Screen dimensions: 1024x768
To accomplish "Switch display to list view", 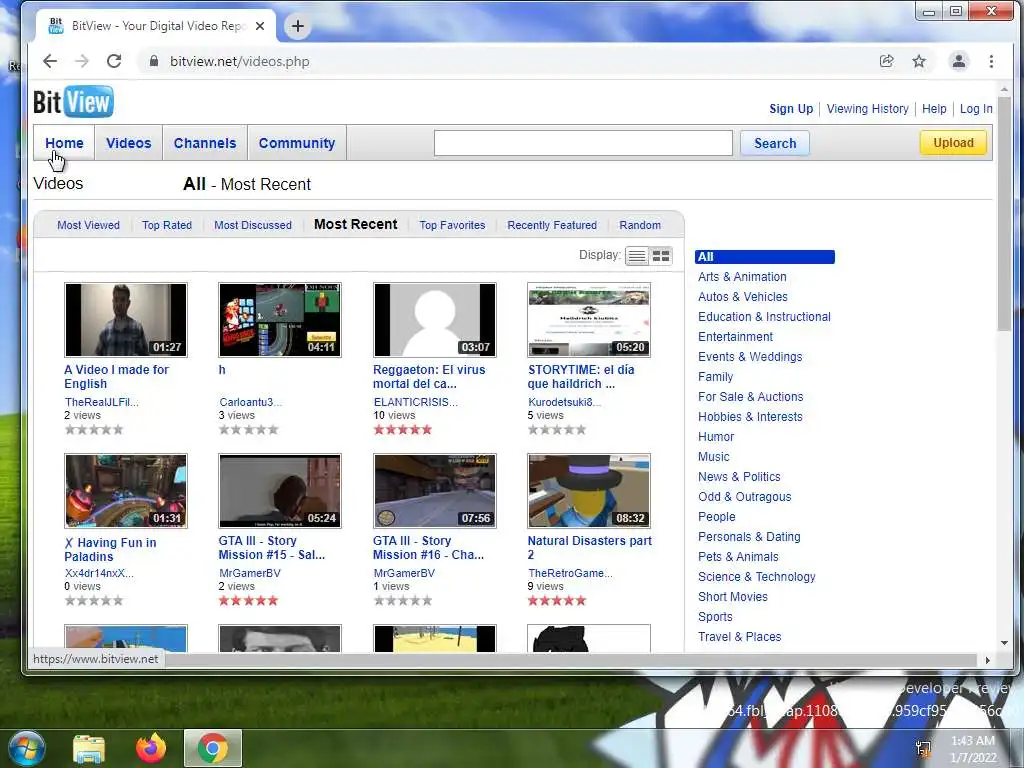I will coord(637,256).
